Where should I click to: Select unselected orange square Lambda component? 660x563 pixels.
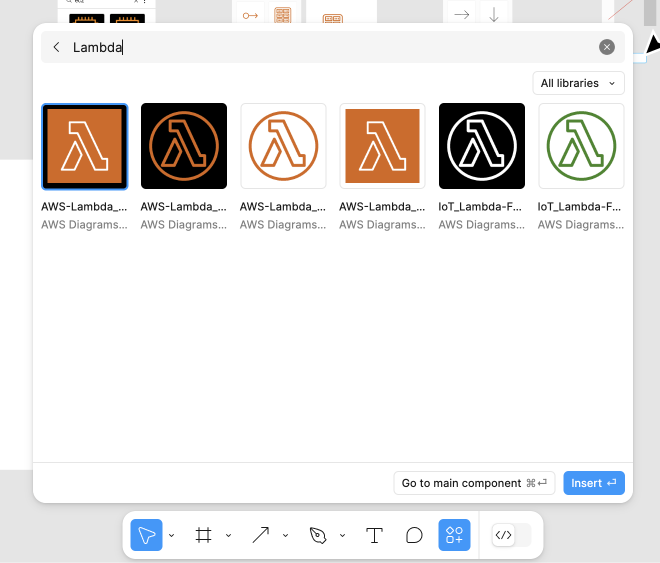pyautogui.click(x=383, y=146)
